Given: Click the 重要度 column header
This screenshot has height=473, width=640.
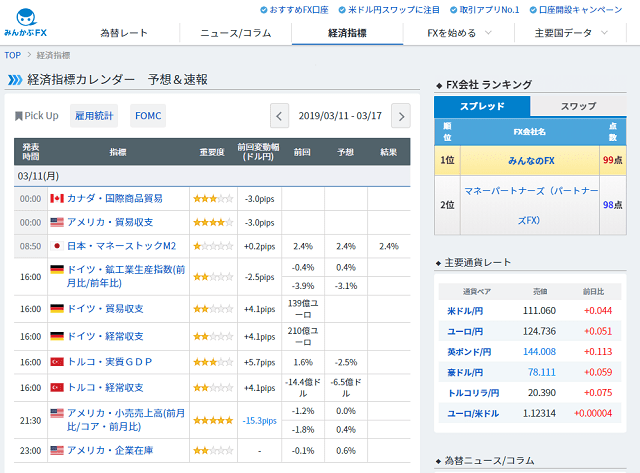Looking at the screenshot, I should (x=212, y=152).
